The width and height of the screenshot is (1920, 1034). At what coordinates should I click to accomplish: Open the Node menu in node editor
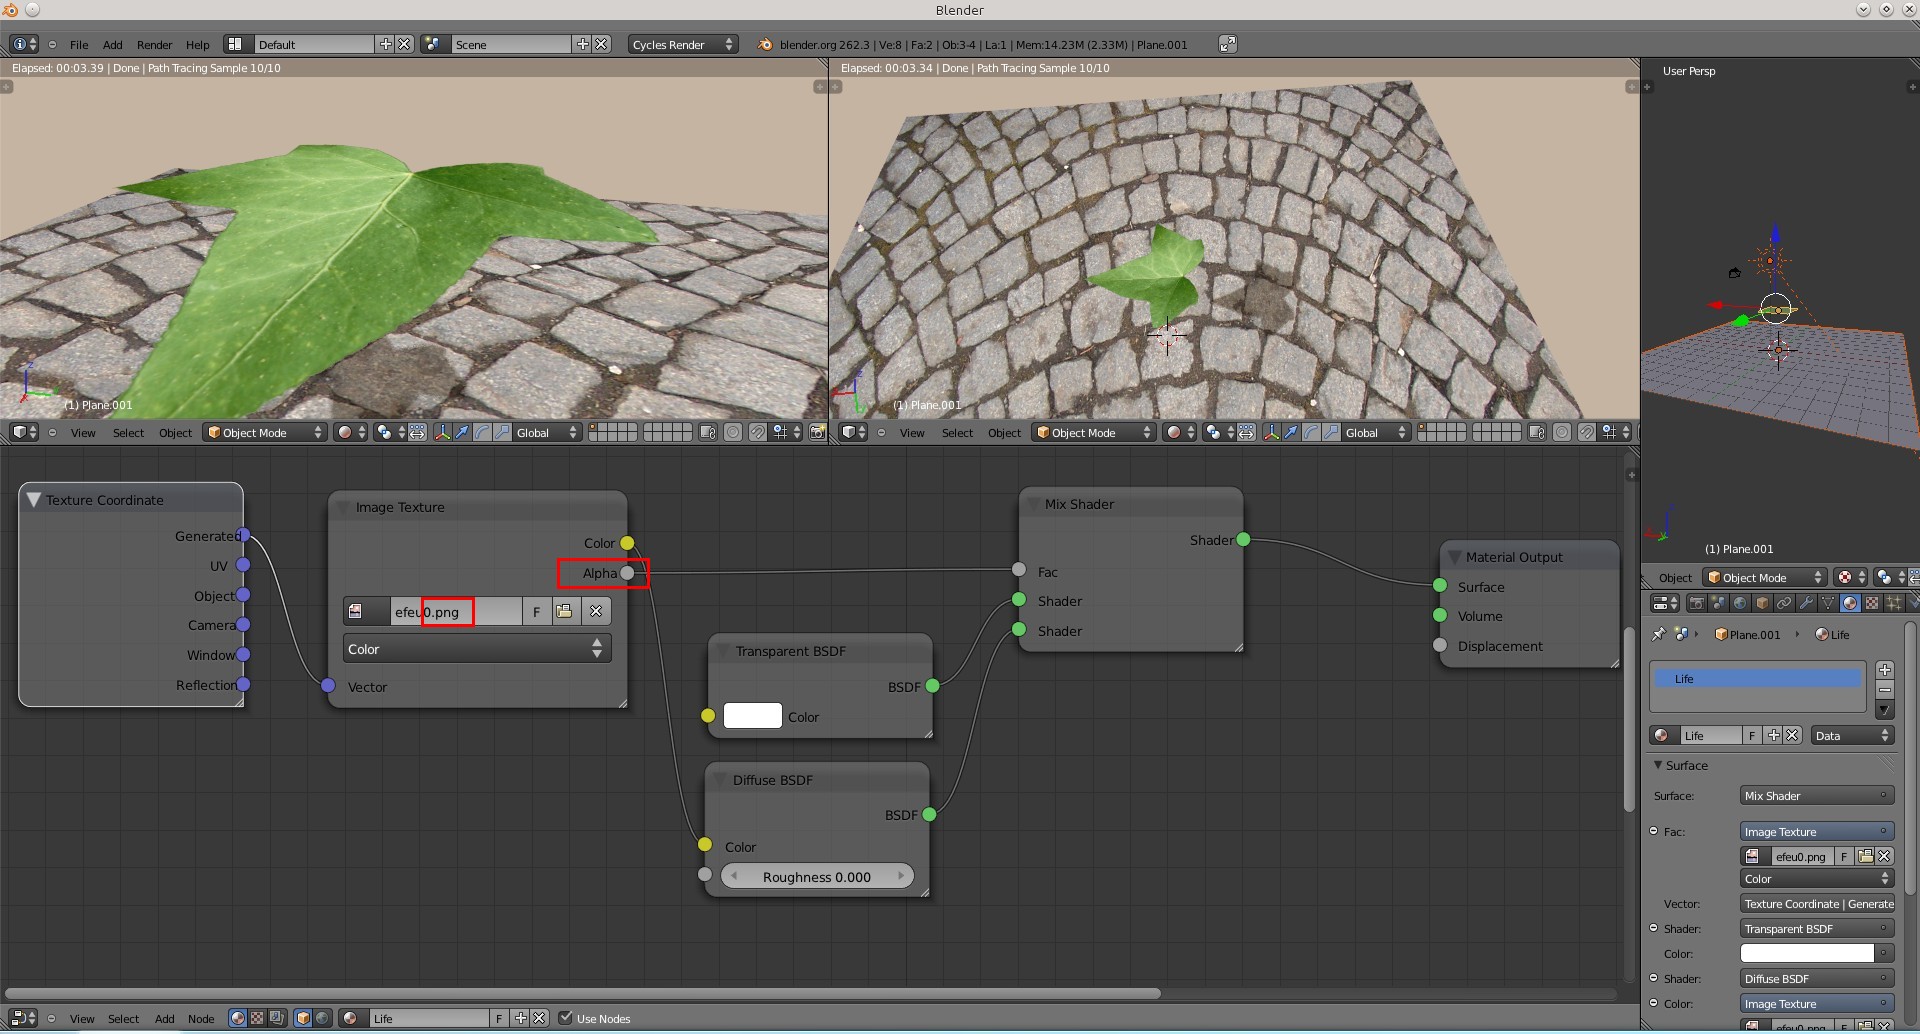click(201, 1019)
